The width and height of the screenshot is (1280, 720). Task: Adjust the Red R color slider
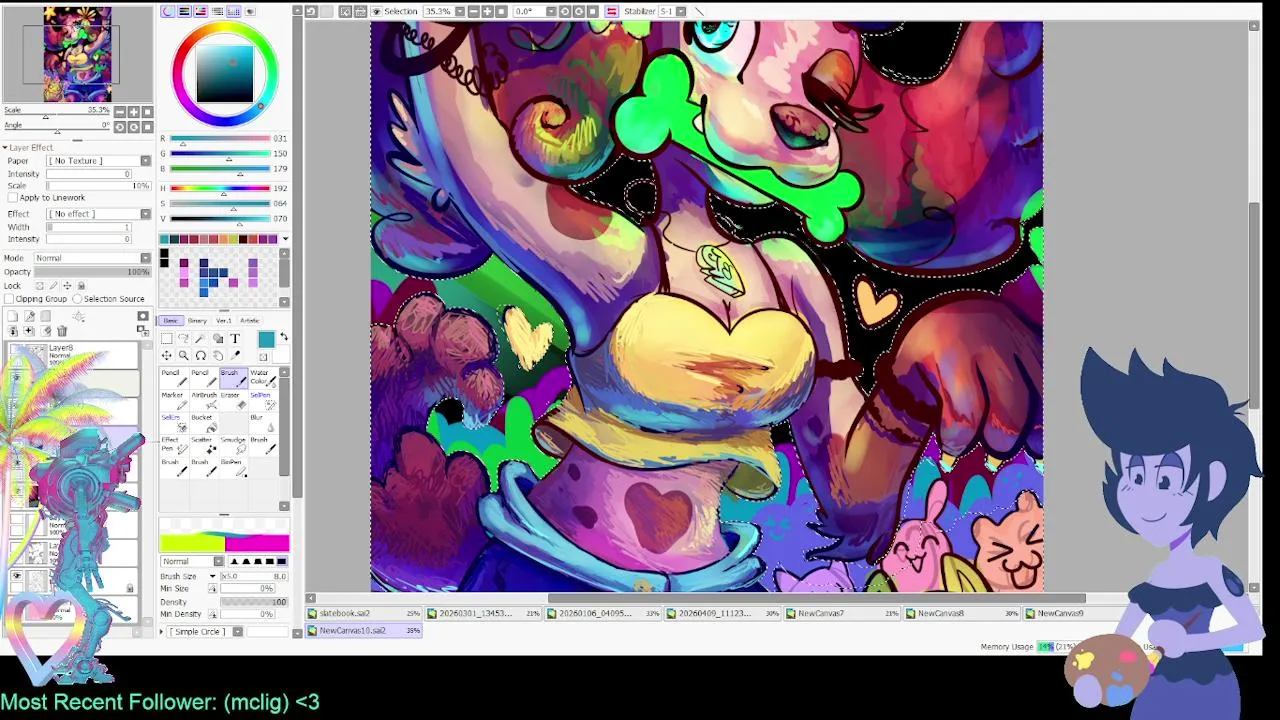(x=220, y=138)
